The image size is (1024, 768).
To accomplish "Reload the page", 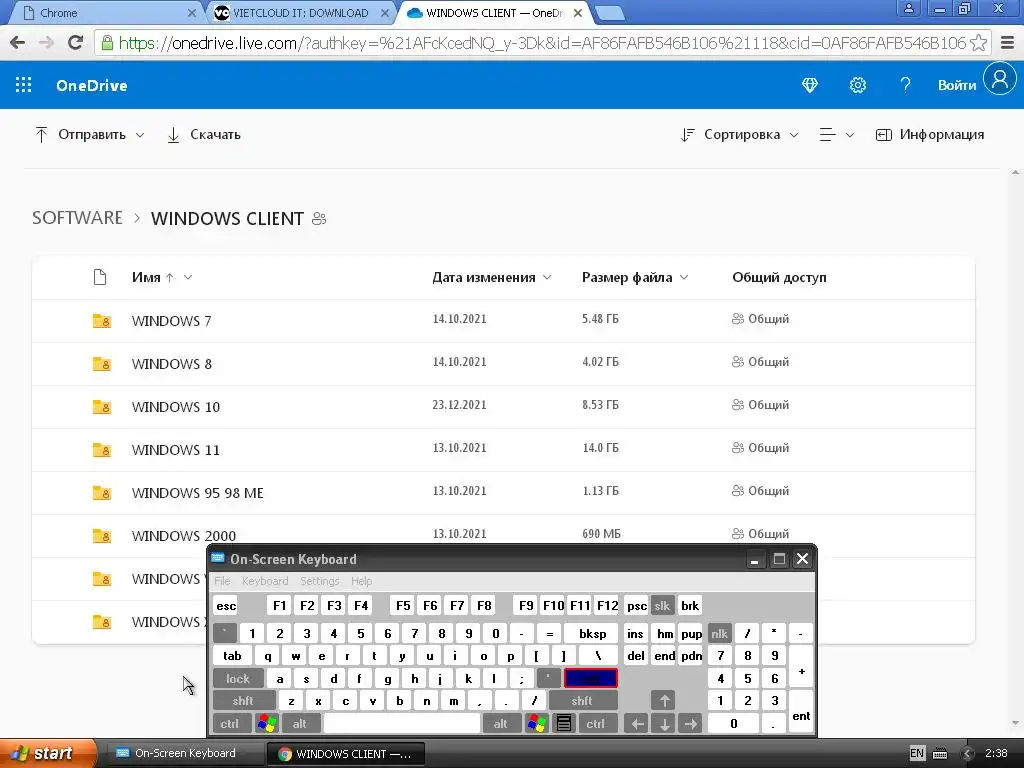I will [x=76, y=43].
